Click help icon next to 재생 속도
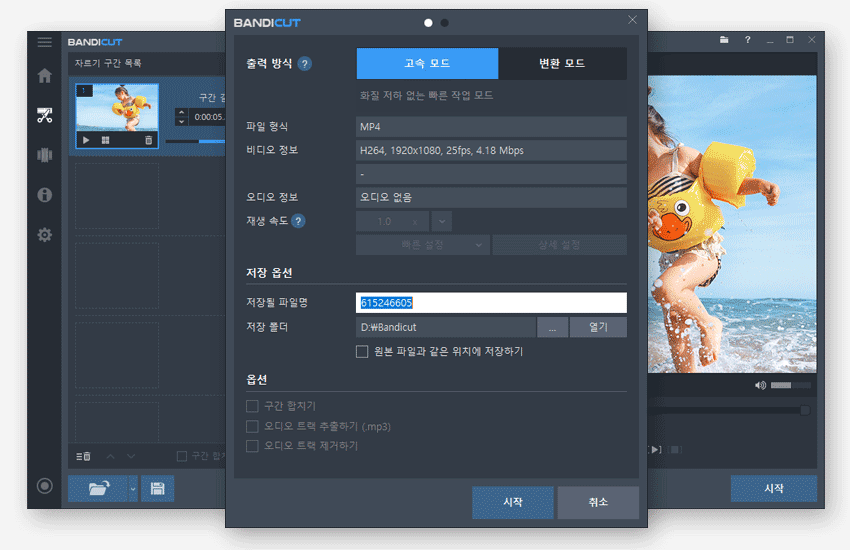850x550 pixels. (x=298, y=221)
